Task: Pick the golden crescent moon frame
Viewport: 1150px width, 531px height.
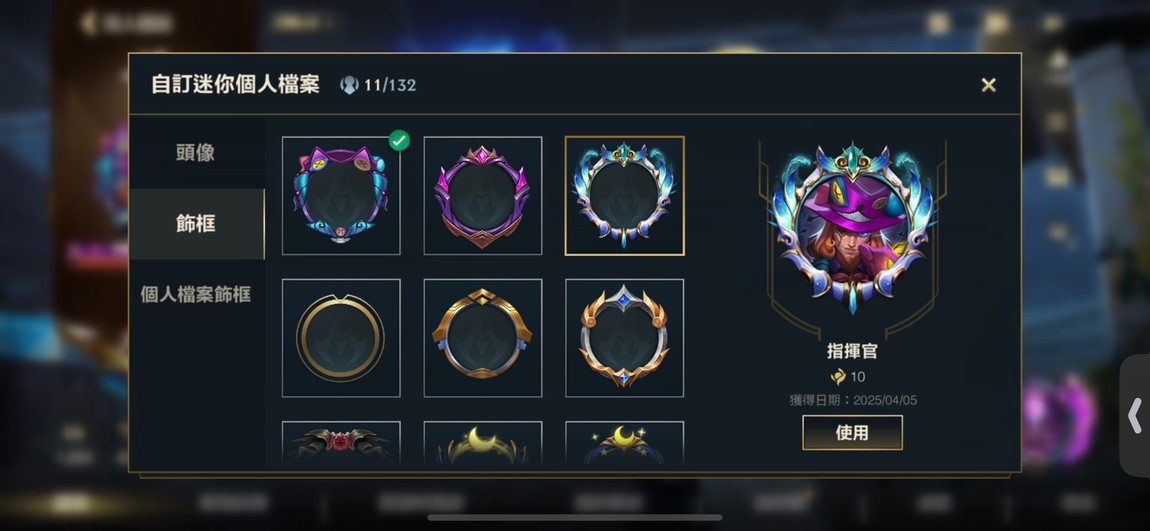Action: click(x=483, y=443)
